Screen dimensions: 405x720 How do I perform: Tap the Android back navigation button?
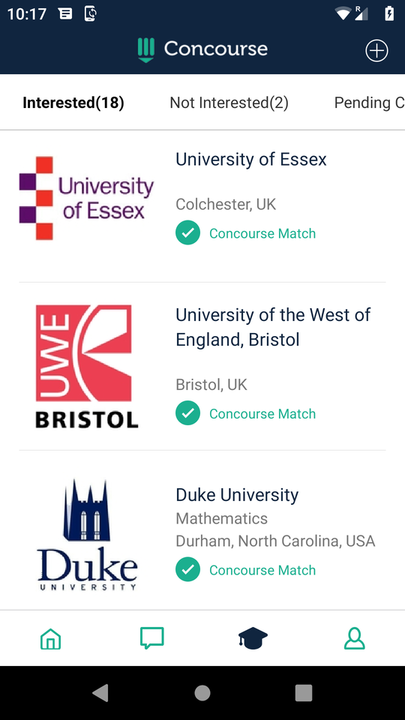pos(101,693)
